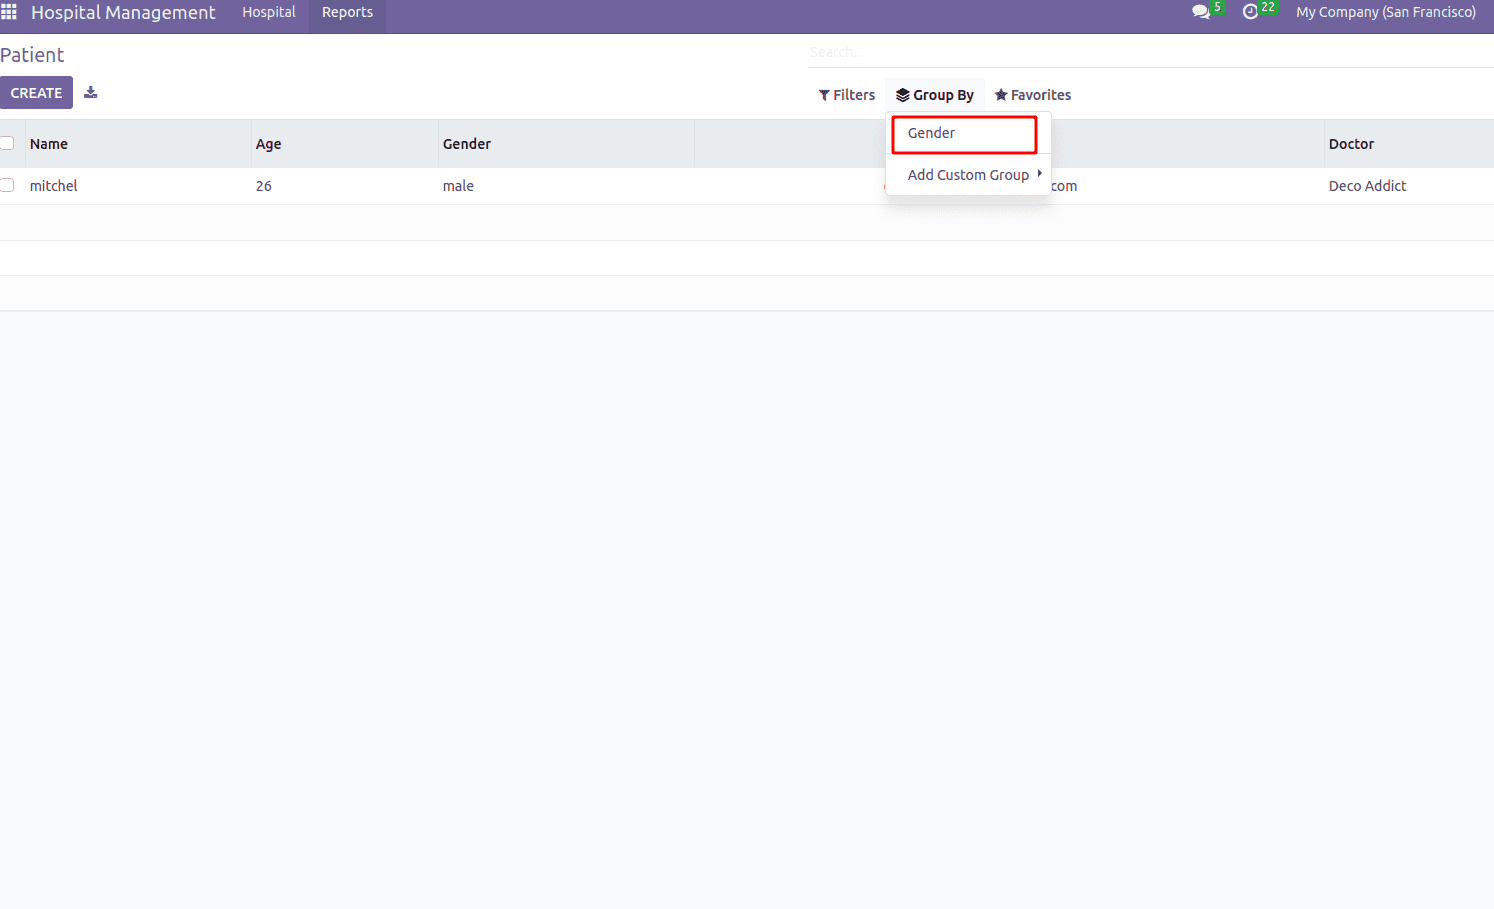
Task: Sort by the Age column header
Action: click(345, 144)
